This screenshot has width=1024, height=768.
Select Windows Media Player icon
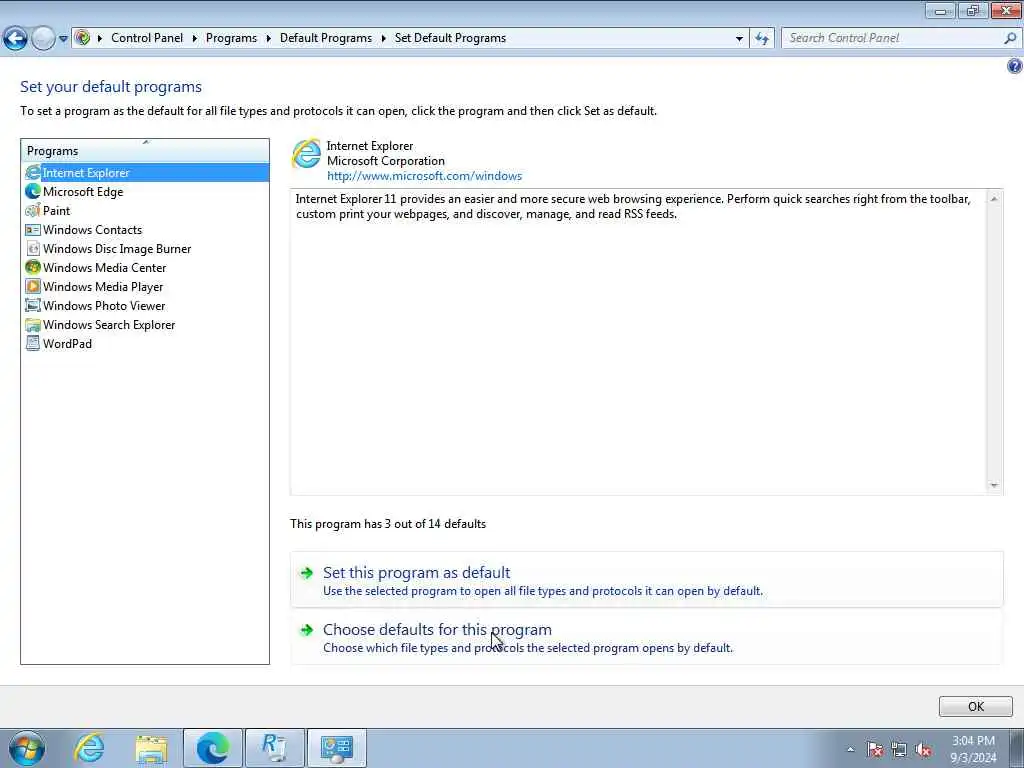pyautogui.click(x=33, y=286)
